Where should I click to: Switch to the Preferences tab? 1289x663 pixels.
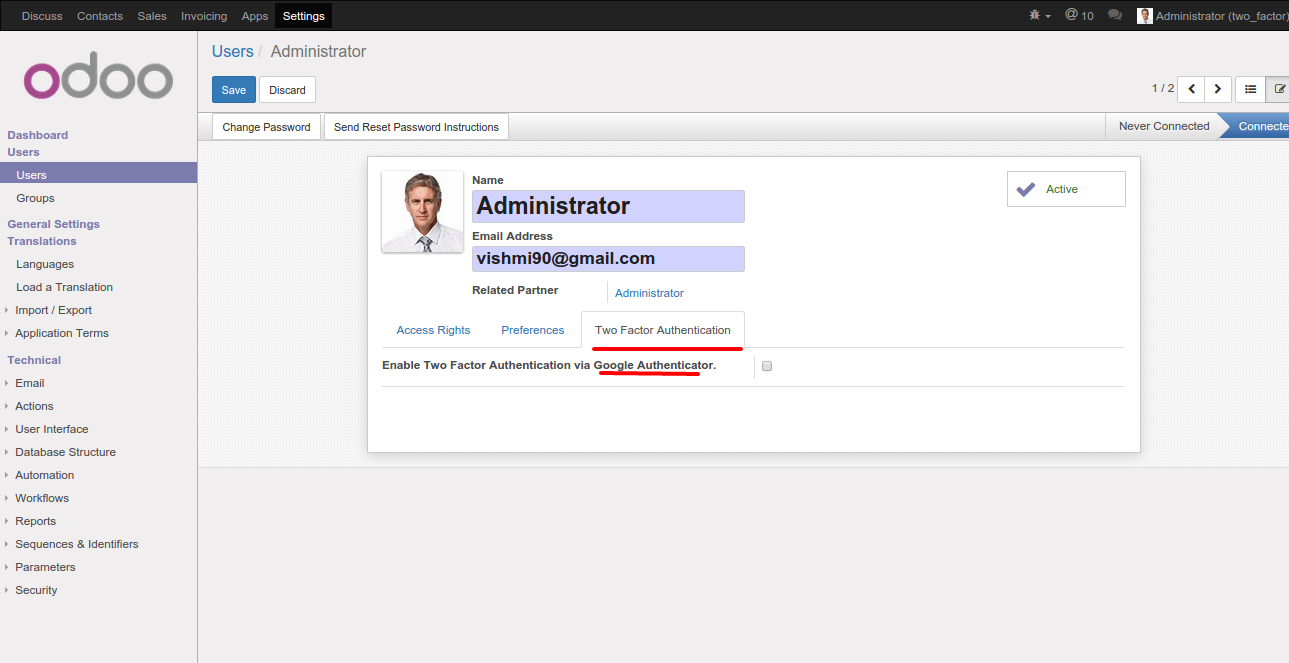point(532,330)
